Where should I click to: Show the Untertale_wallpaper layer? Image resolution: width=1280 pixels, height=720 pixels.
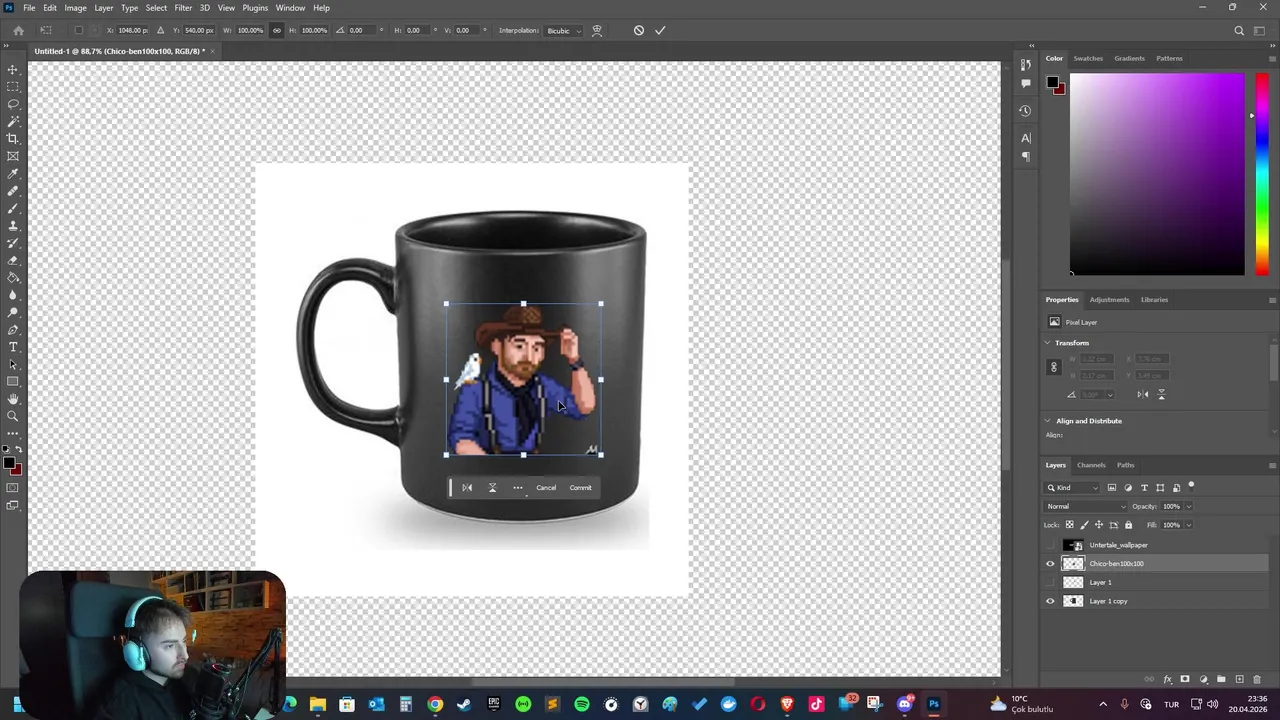(1050, 545)
